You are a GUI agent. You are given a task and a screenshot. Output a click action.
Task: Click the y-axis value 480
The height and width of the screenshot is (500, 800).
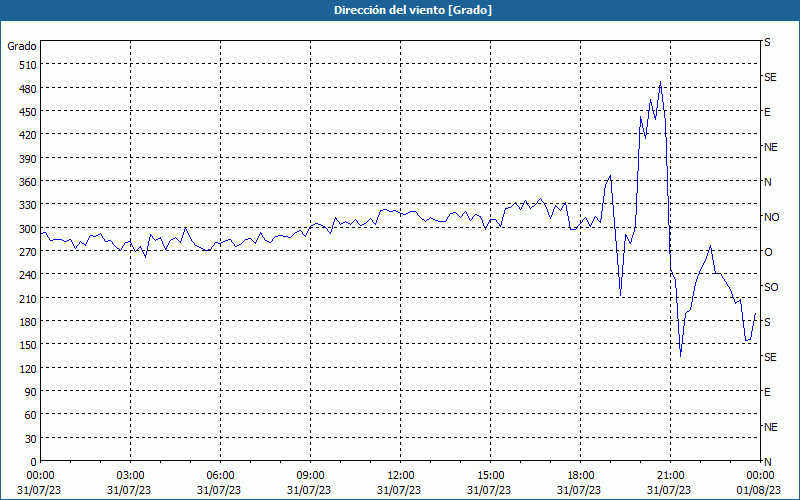tap(29, 89)
